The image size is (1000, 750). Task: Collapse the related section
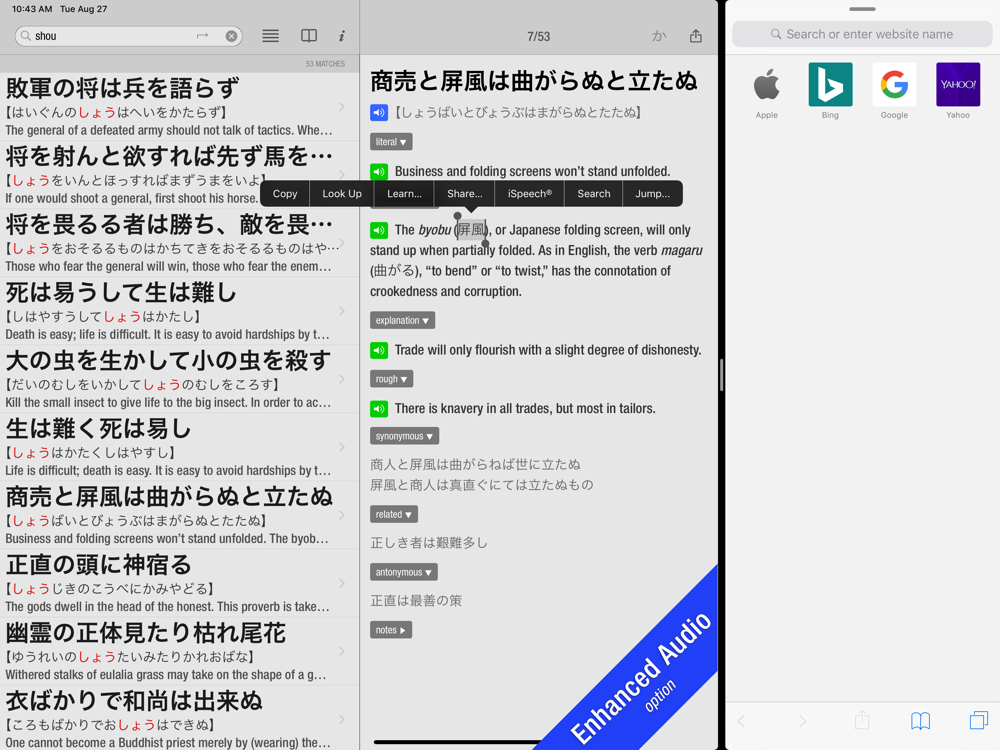(x=394, y=514)
